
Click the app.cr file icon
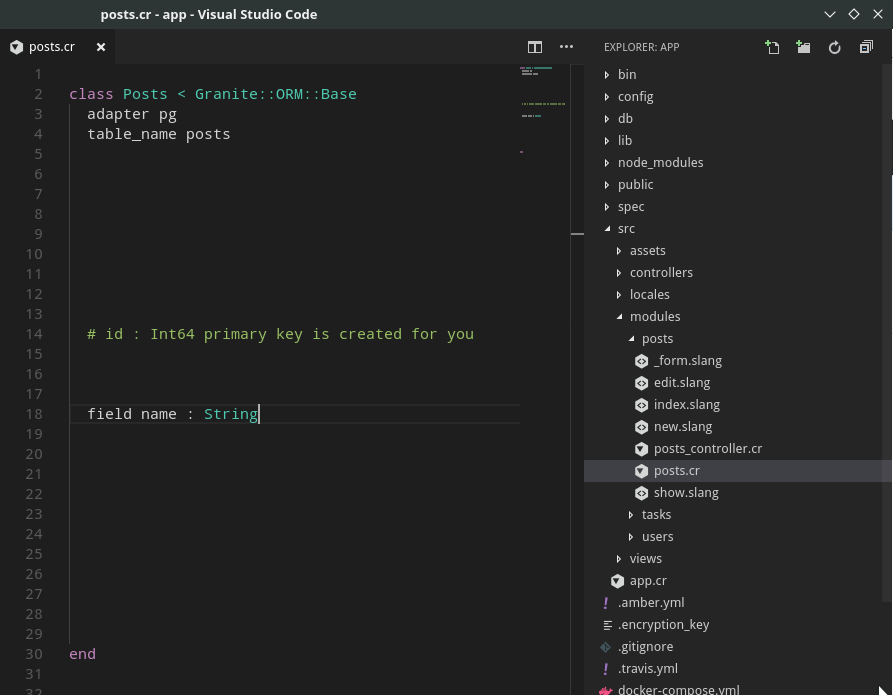click(x=617, y=581)
